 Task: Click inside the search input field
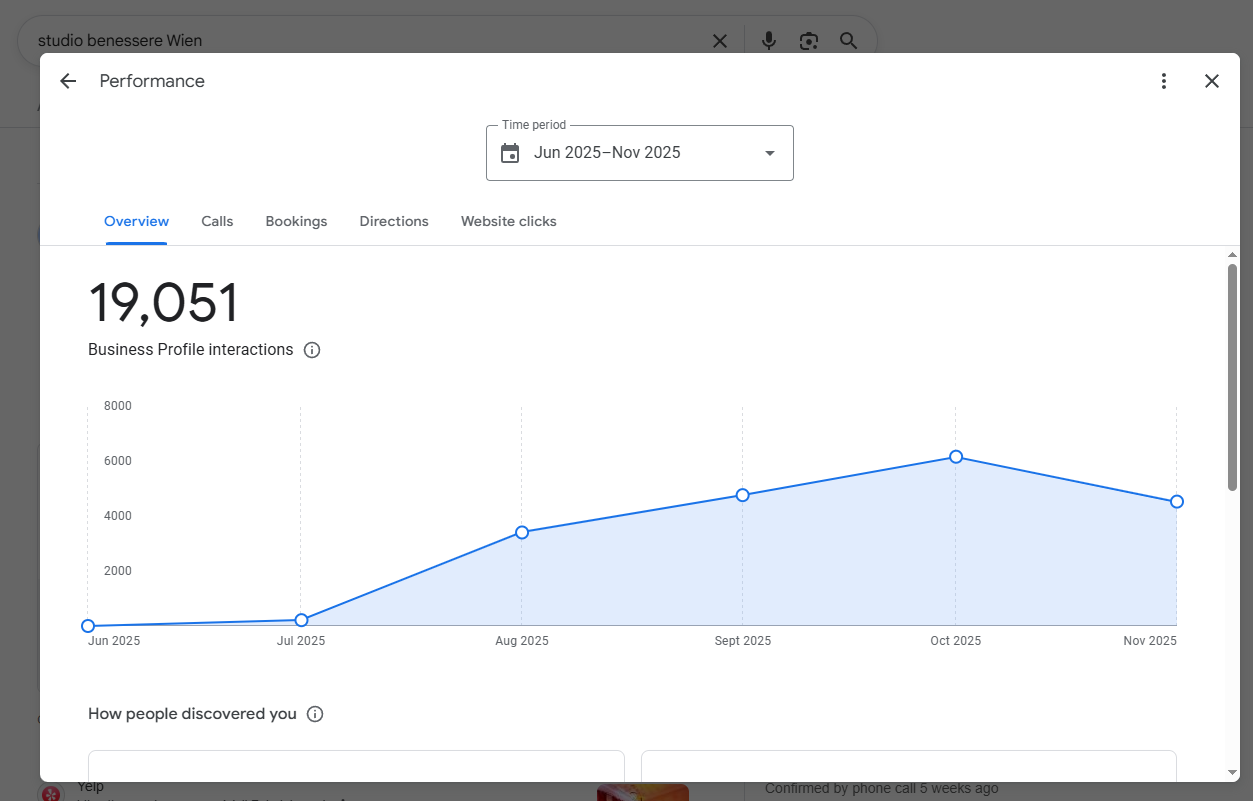coord(350,40)
